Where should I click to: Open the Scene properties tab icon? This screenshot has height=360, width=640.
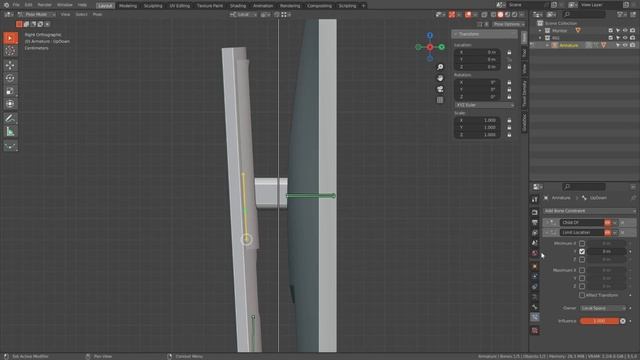point(535,243)
